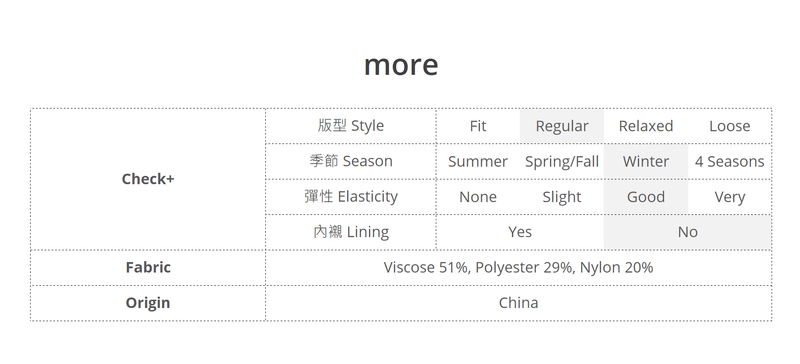
Task: Select the Loose style cell
Action: (729, 126)
